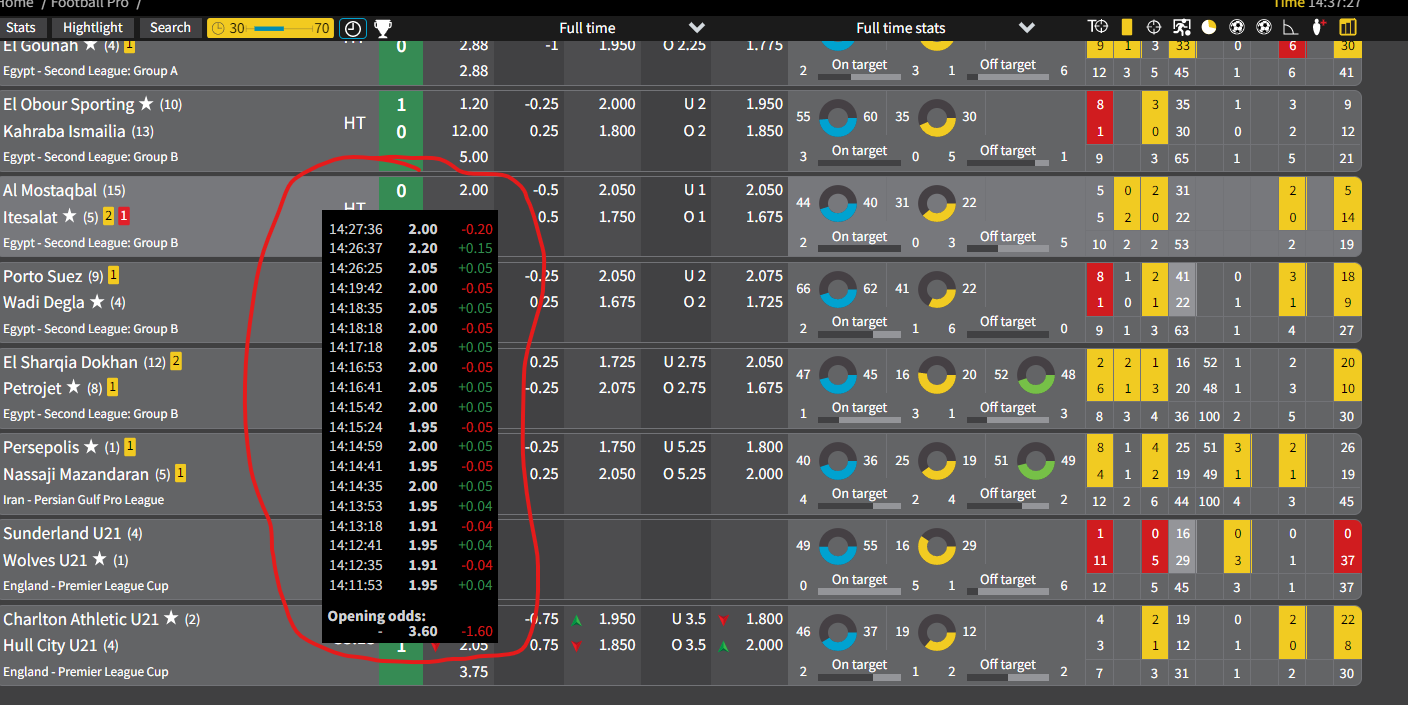Toggle favorite star for Wolves U21
The image size is (1408, 705).
[97, 560]
